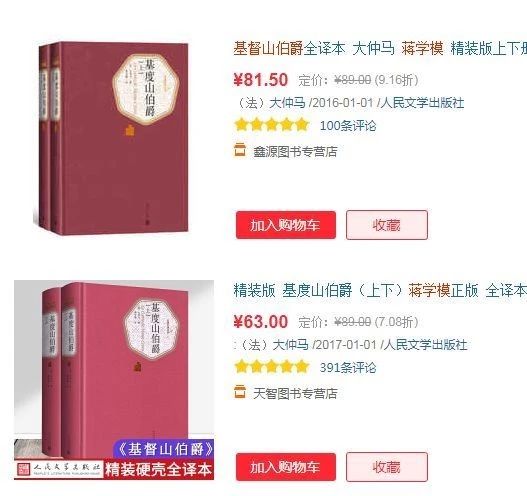The width and height of the screenshot is (527, 496).
Task: Open the 鑫源图书专营店 store link
Action: [295, 152]
